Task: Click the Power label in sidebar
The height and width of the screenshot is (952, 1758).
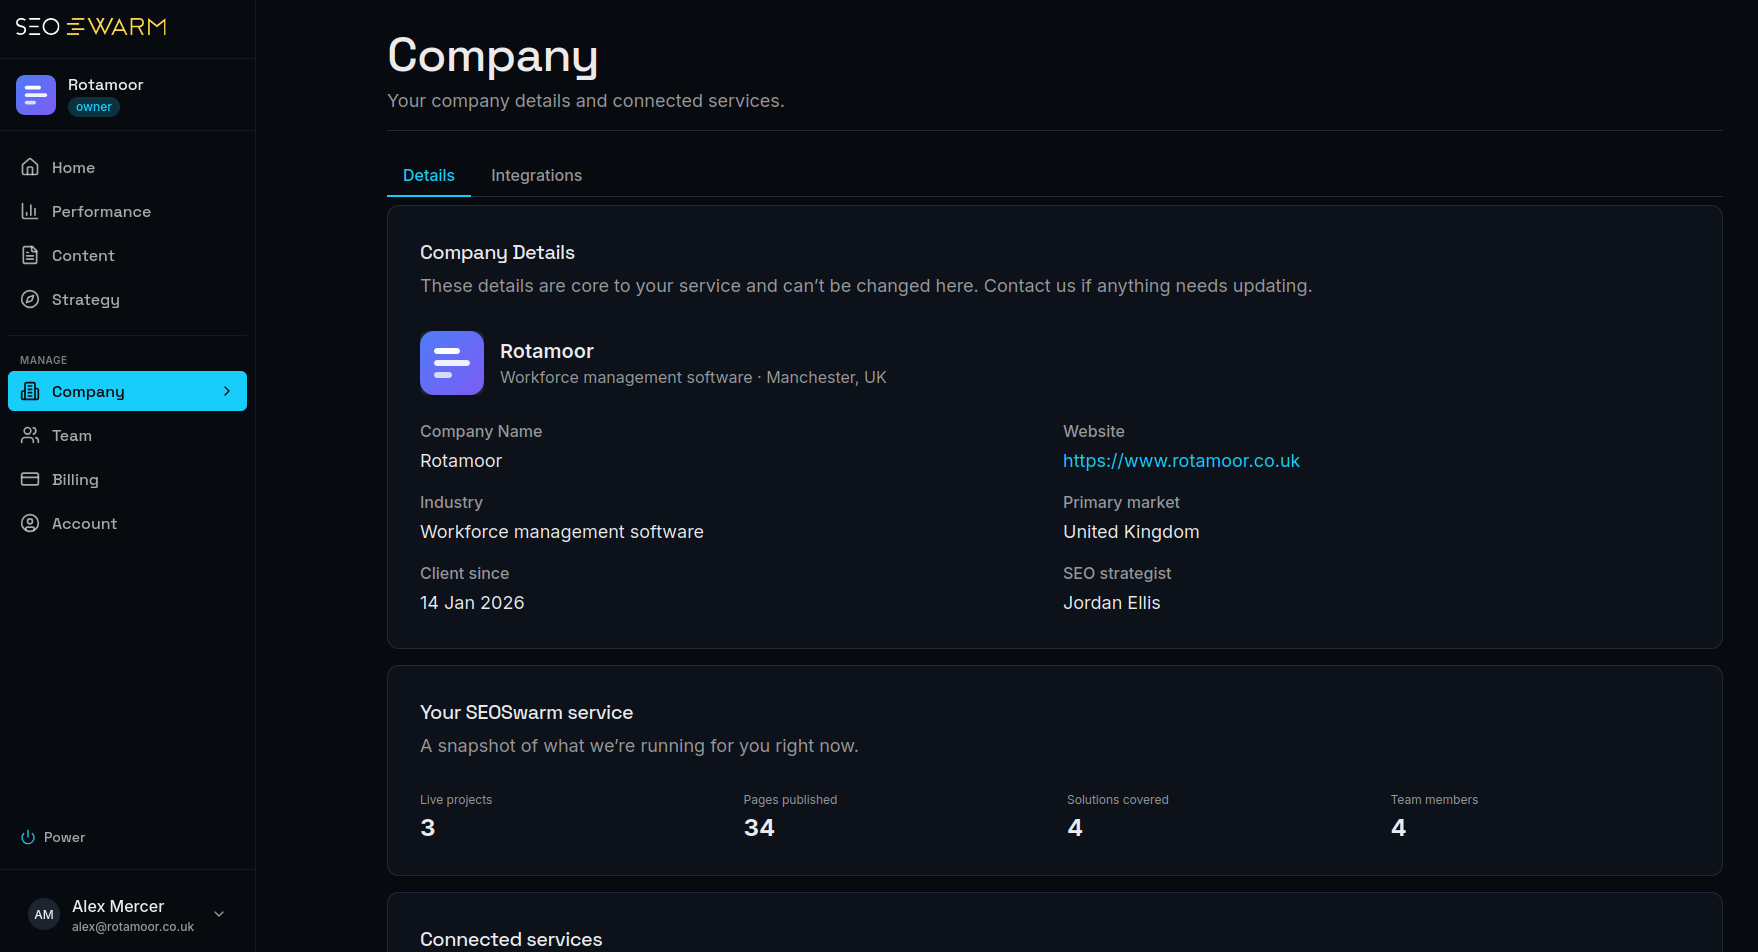Action: click(64, 837)
